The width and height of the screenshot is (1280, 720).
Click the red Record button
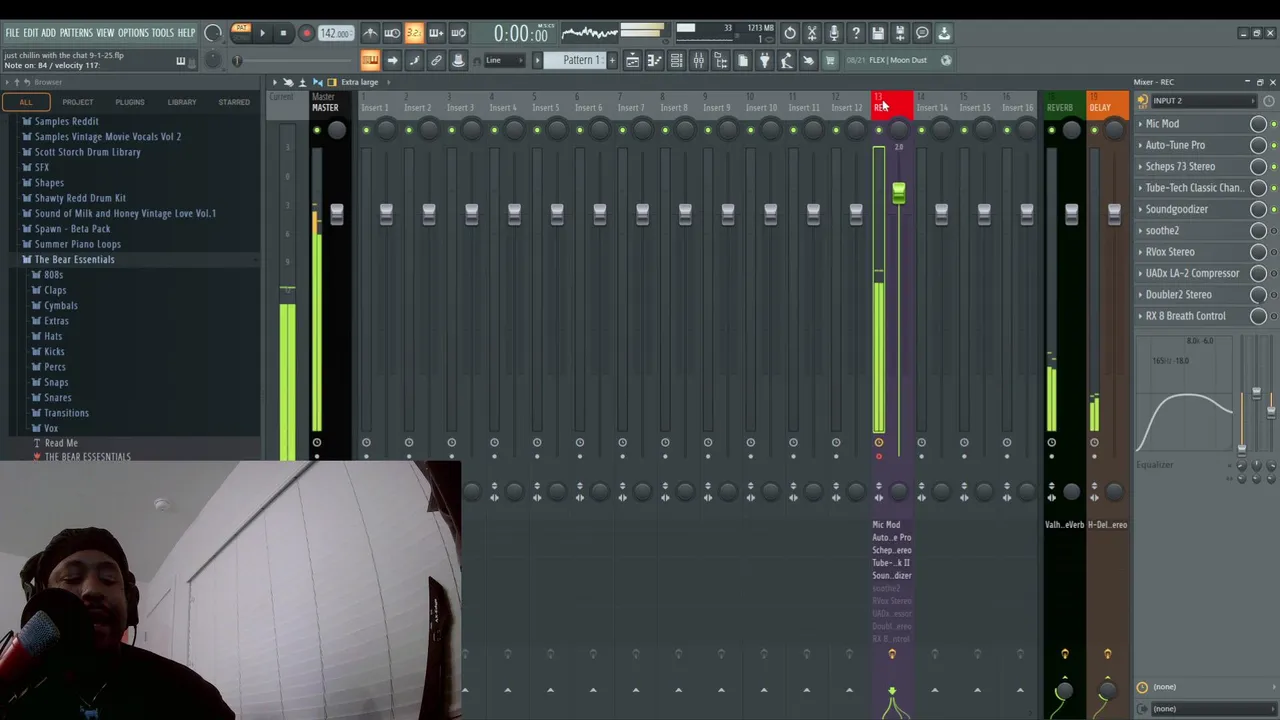tap(306, 33)
